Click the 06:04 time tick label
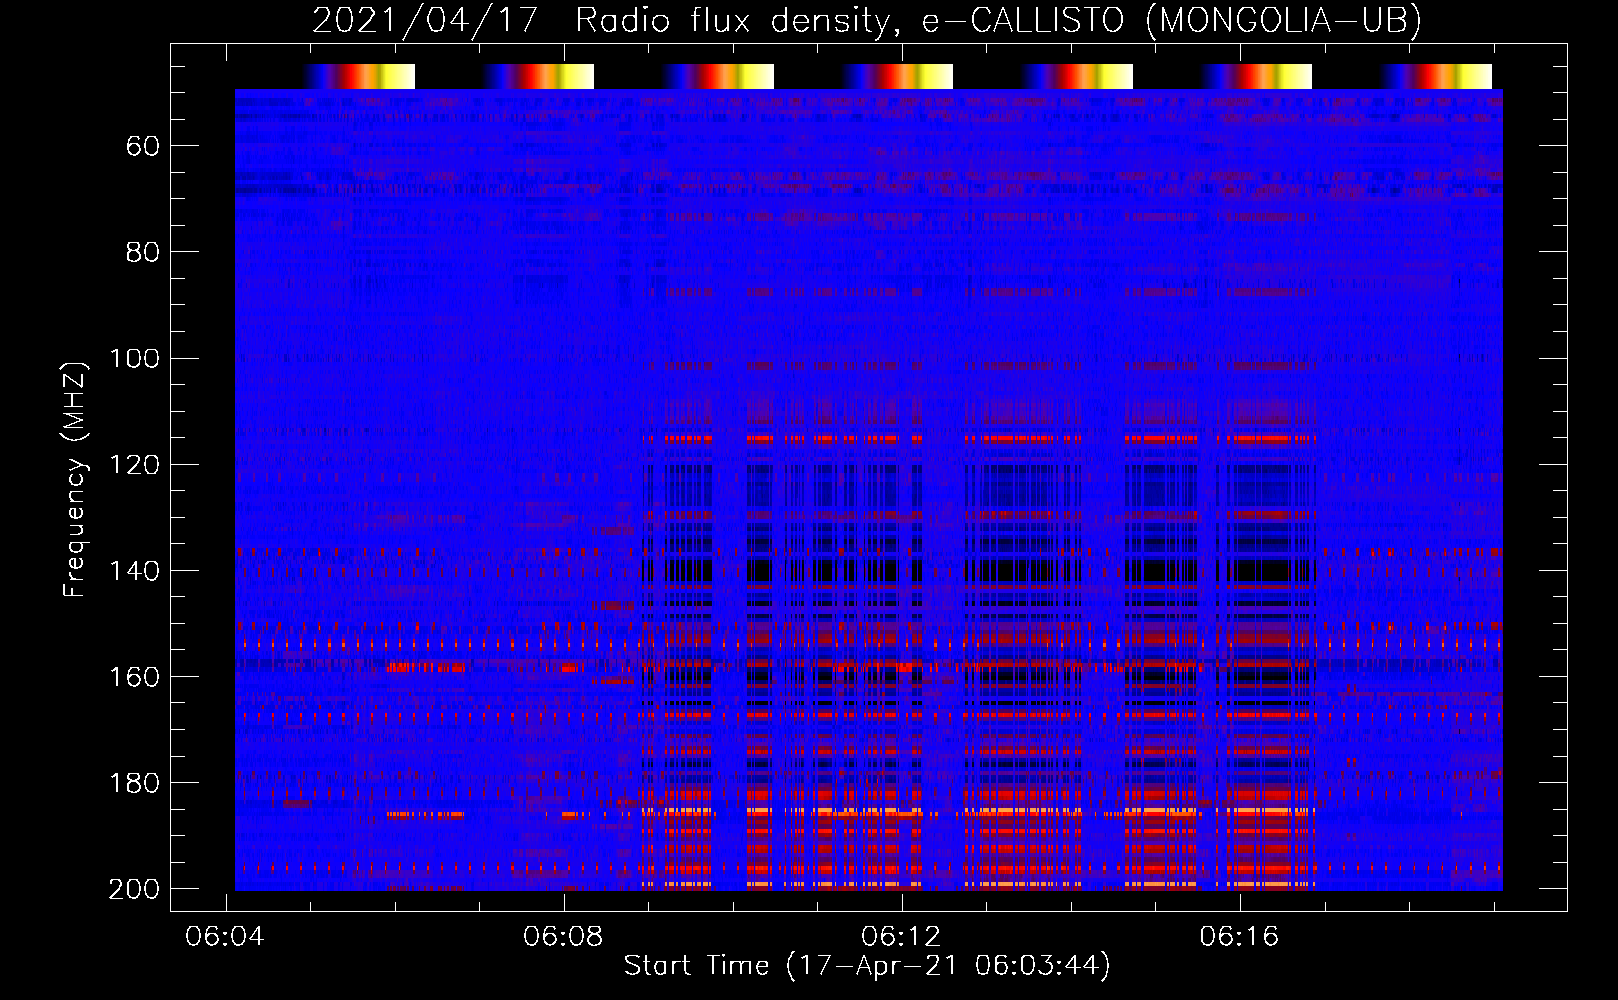 click(x=225, y=936)
